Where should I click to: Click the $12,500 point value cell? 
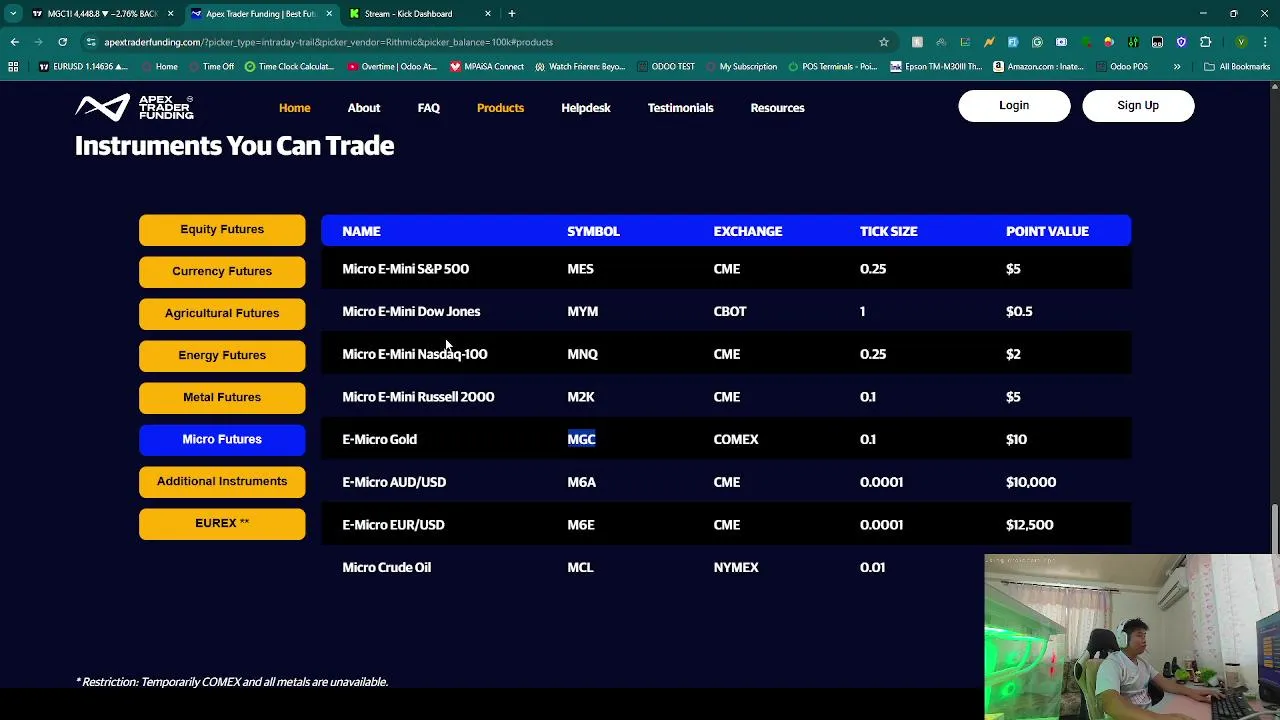pos(1029,525)
